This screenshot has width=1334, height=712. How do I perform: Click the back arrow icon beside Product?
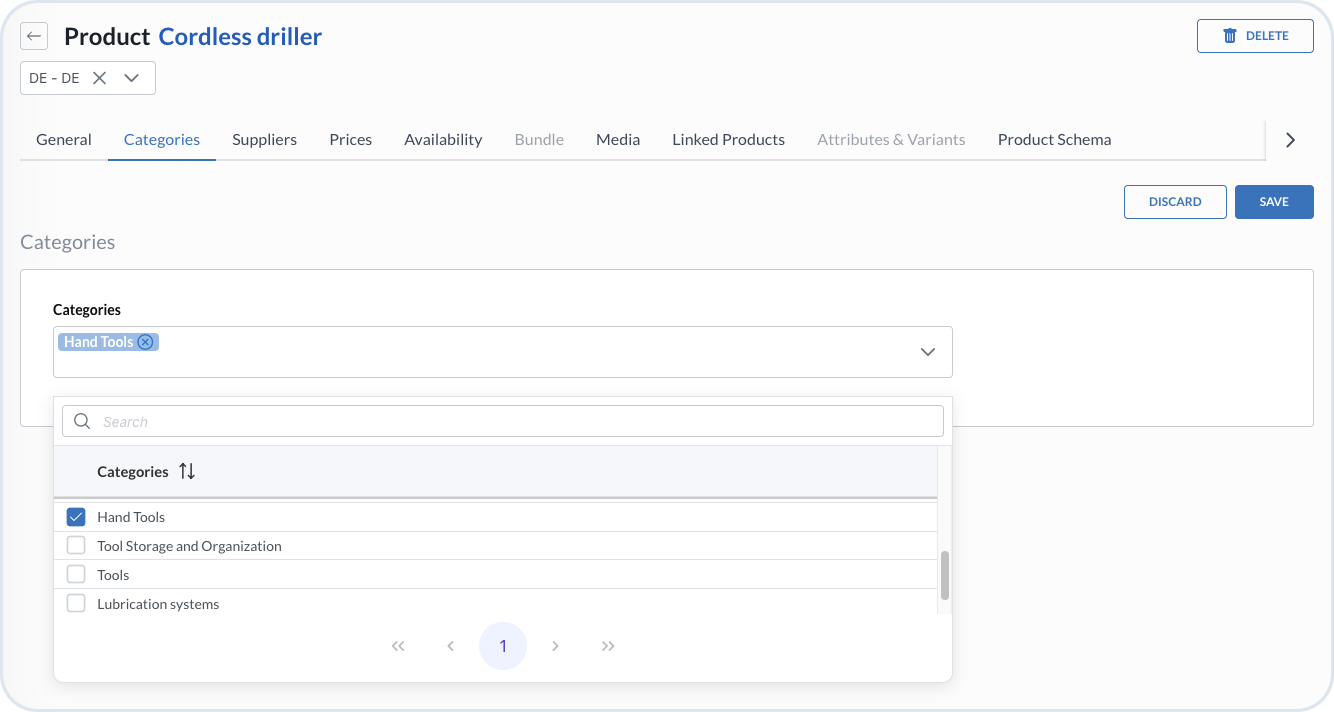(x=34, y=37)
